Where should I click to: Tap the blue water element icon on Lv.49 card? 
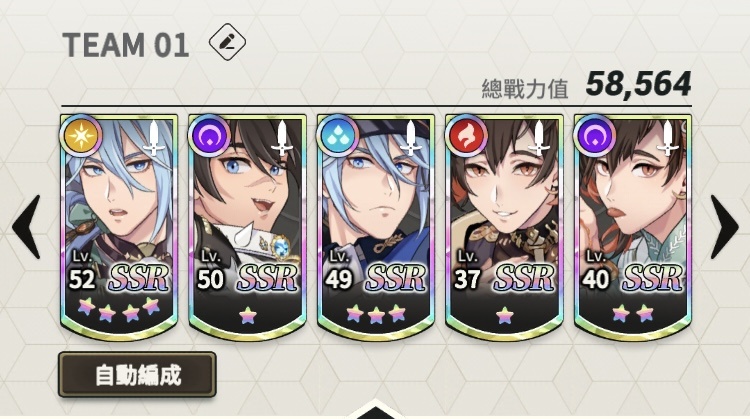coord(338,136)
